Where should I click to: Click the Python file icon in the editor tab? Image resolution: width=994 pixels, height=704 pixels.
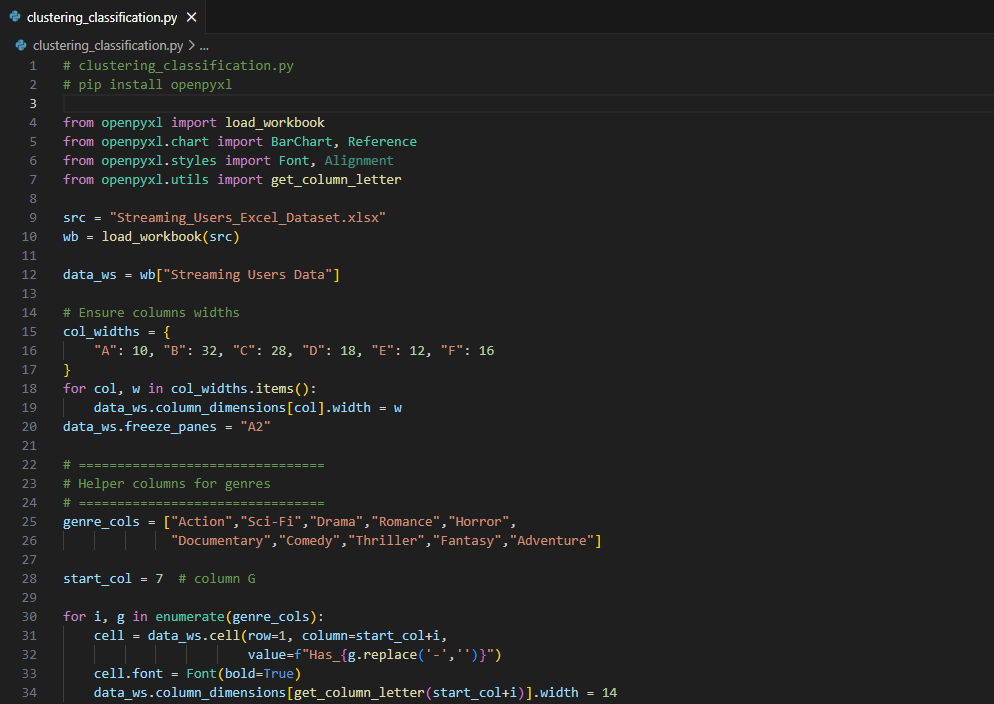coord(15,17)
